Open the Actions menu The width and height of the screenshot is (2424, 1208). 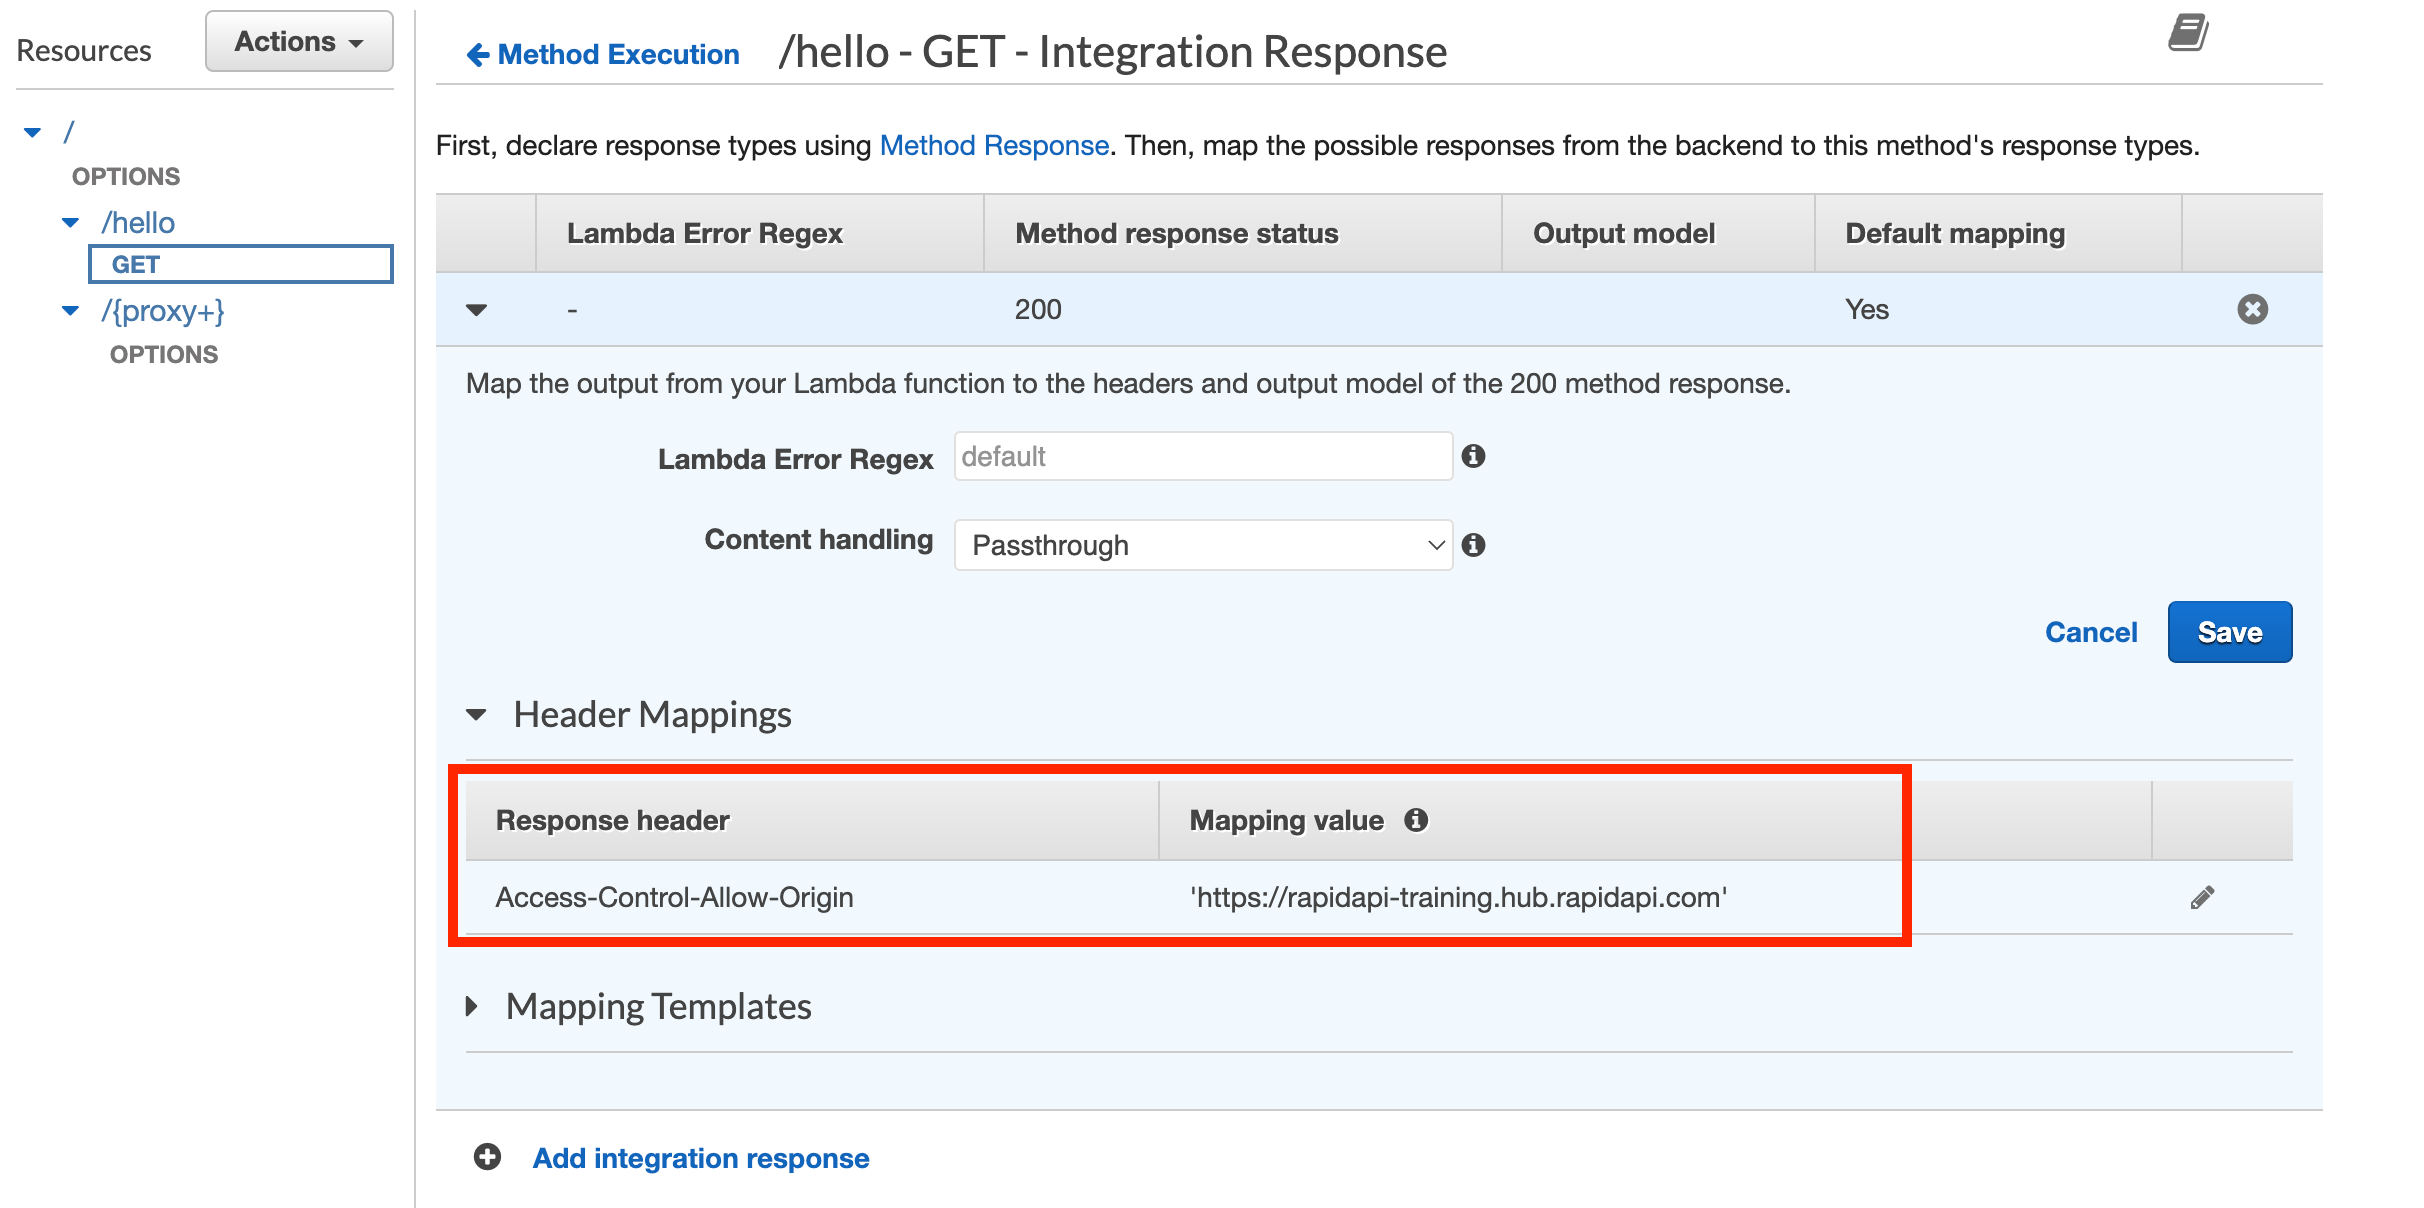[x=298, y=40]
